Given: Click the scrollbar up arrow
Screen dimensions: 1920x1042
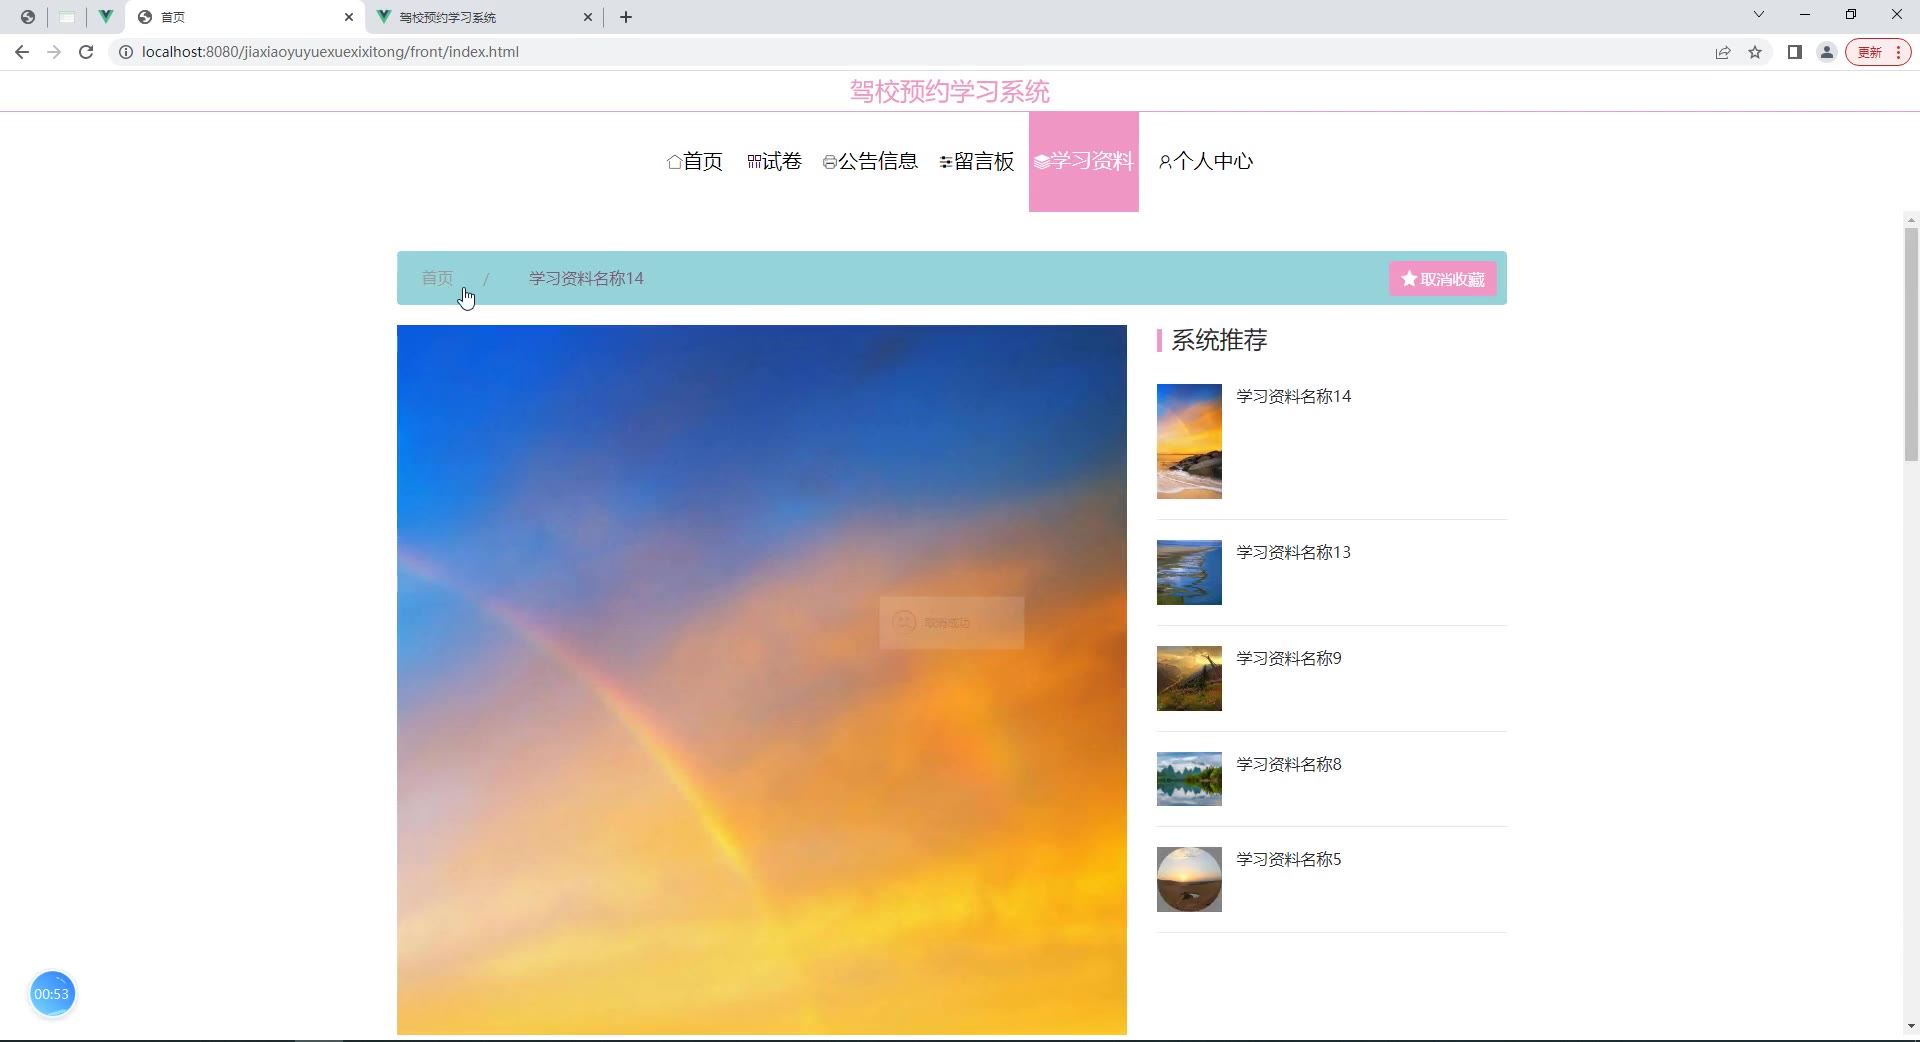Looking at the screenshot, I should [1911, 220].
